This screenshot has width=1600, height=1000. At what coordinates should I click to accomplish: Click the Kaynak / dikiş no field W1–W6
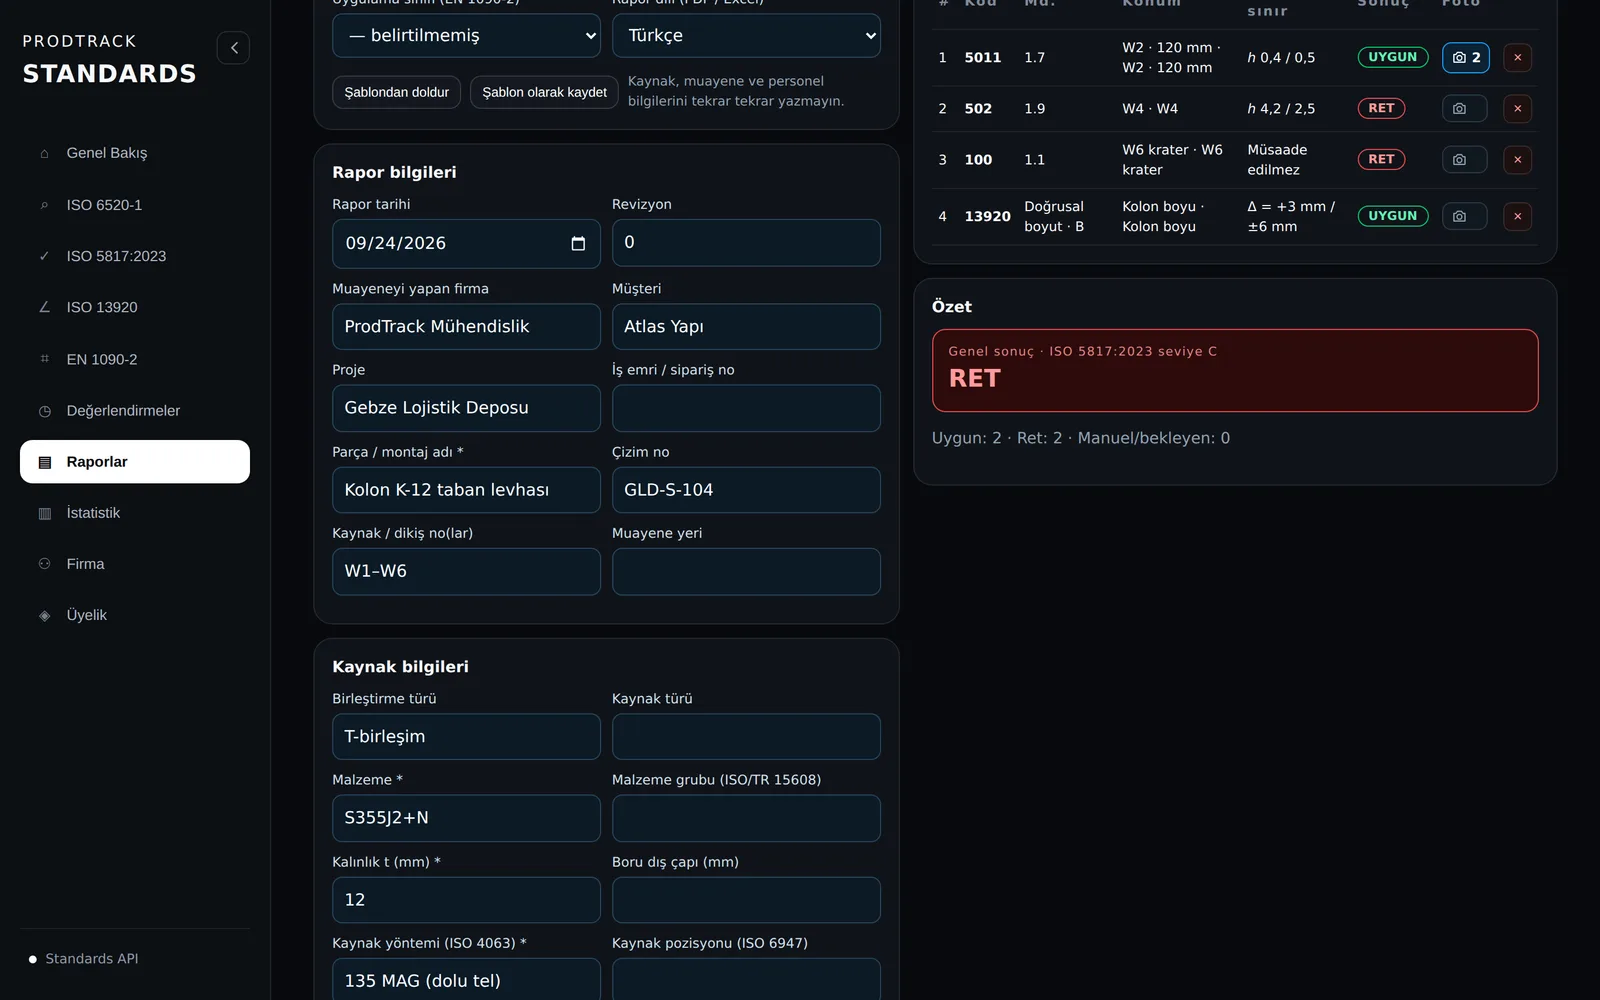click(x=466, y=571)
